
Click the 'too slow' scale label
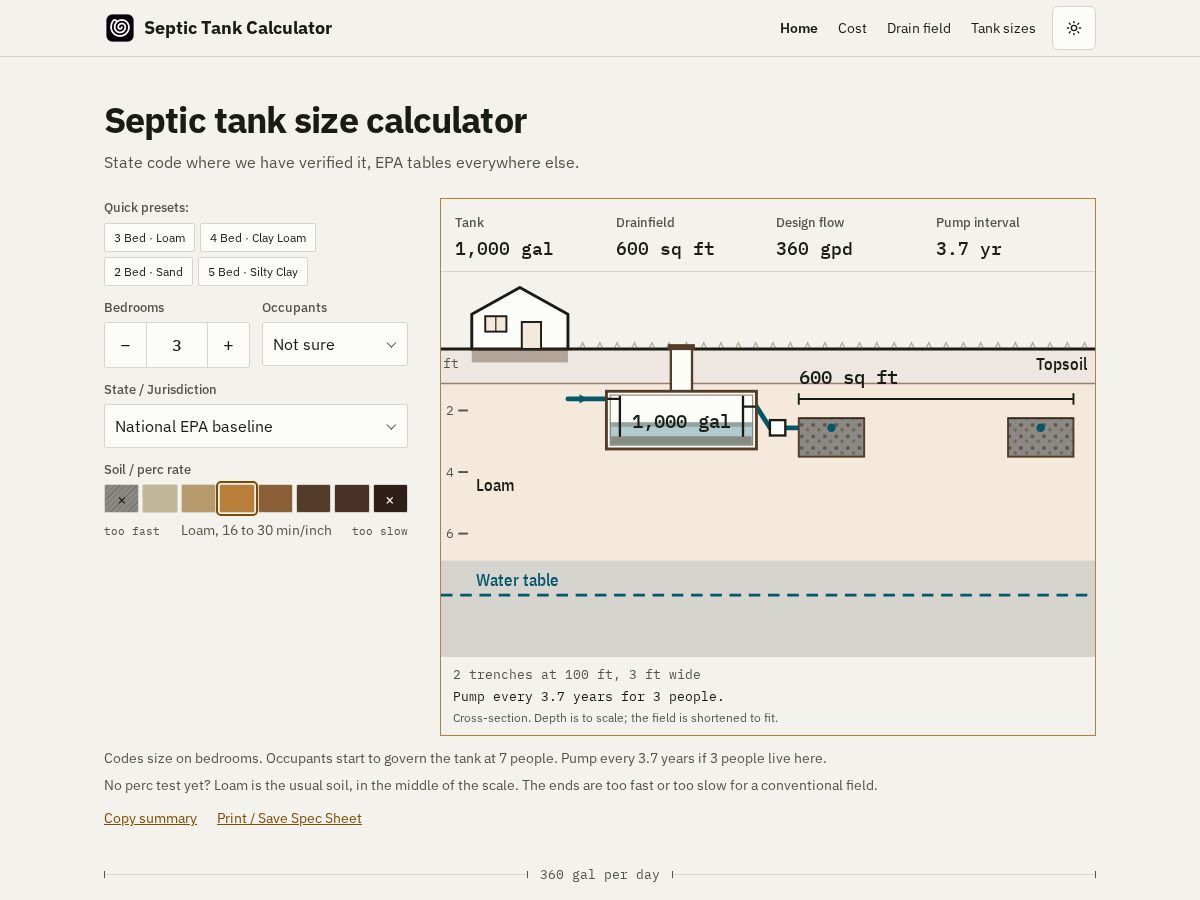click(x=380, y=531)
